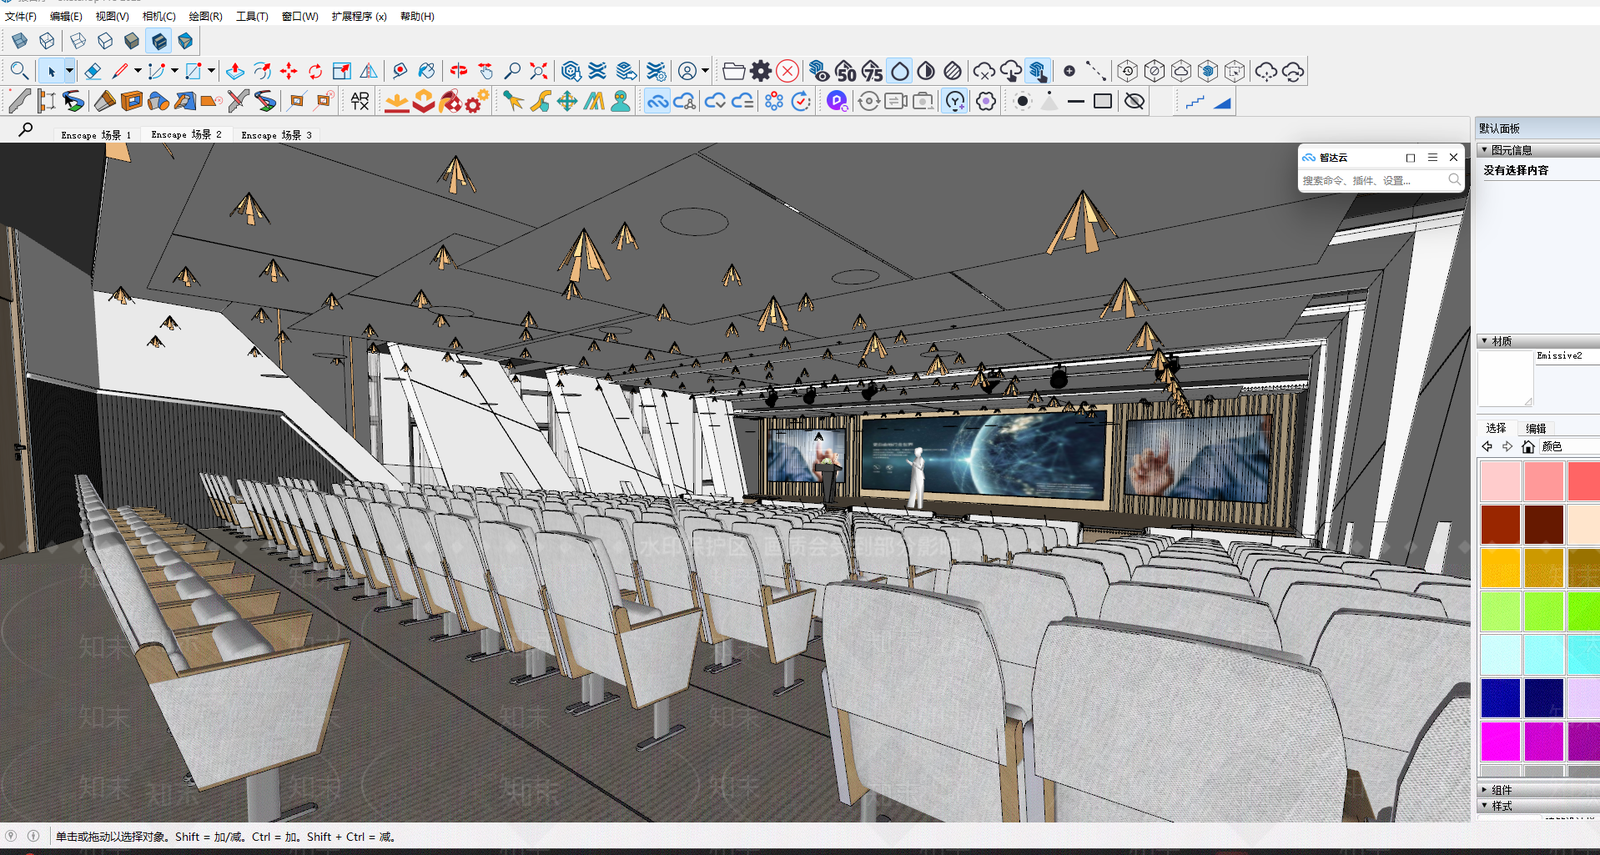Screen dimensions: 1600x855
Task: Switch to monochrome face style
Action: click(x=185, y=41)
